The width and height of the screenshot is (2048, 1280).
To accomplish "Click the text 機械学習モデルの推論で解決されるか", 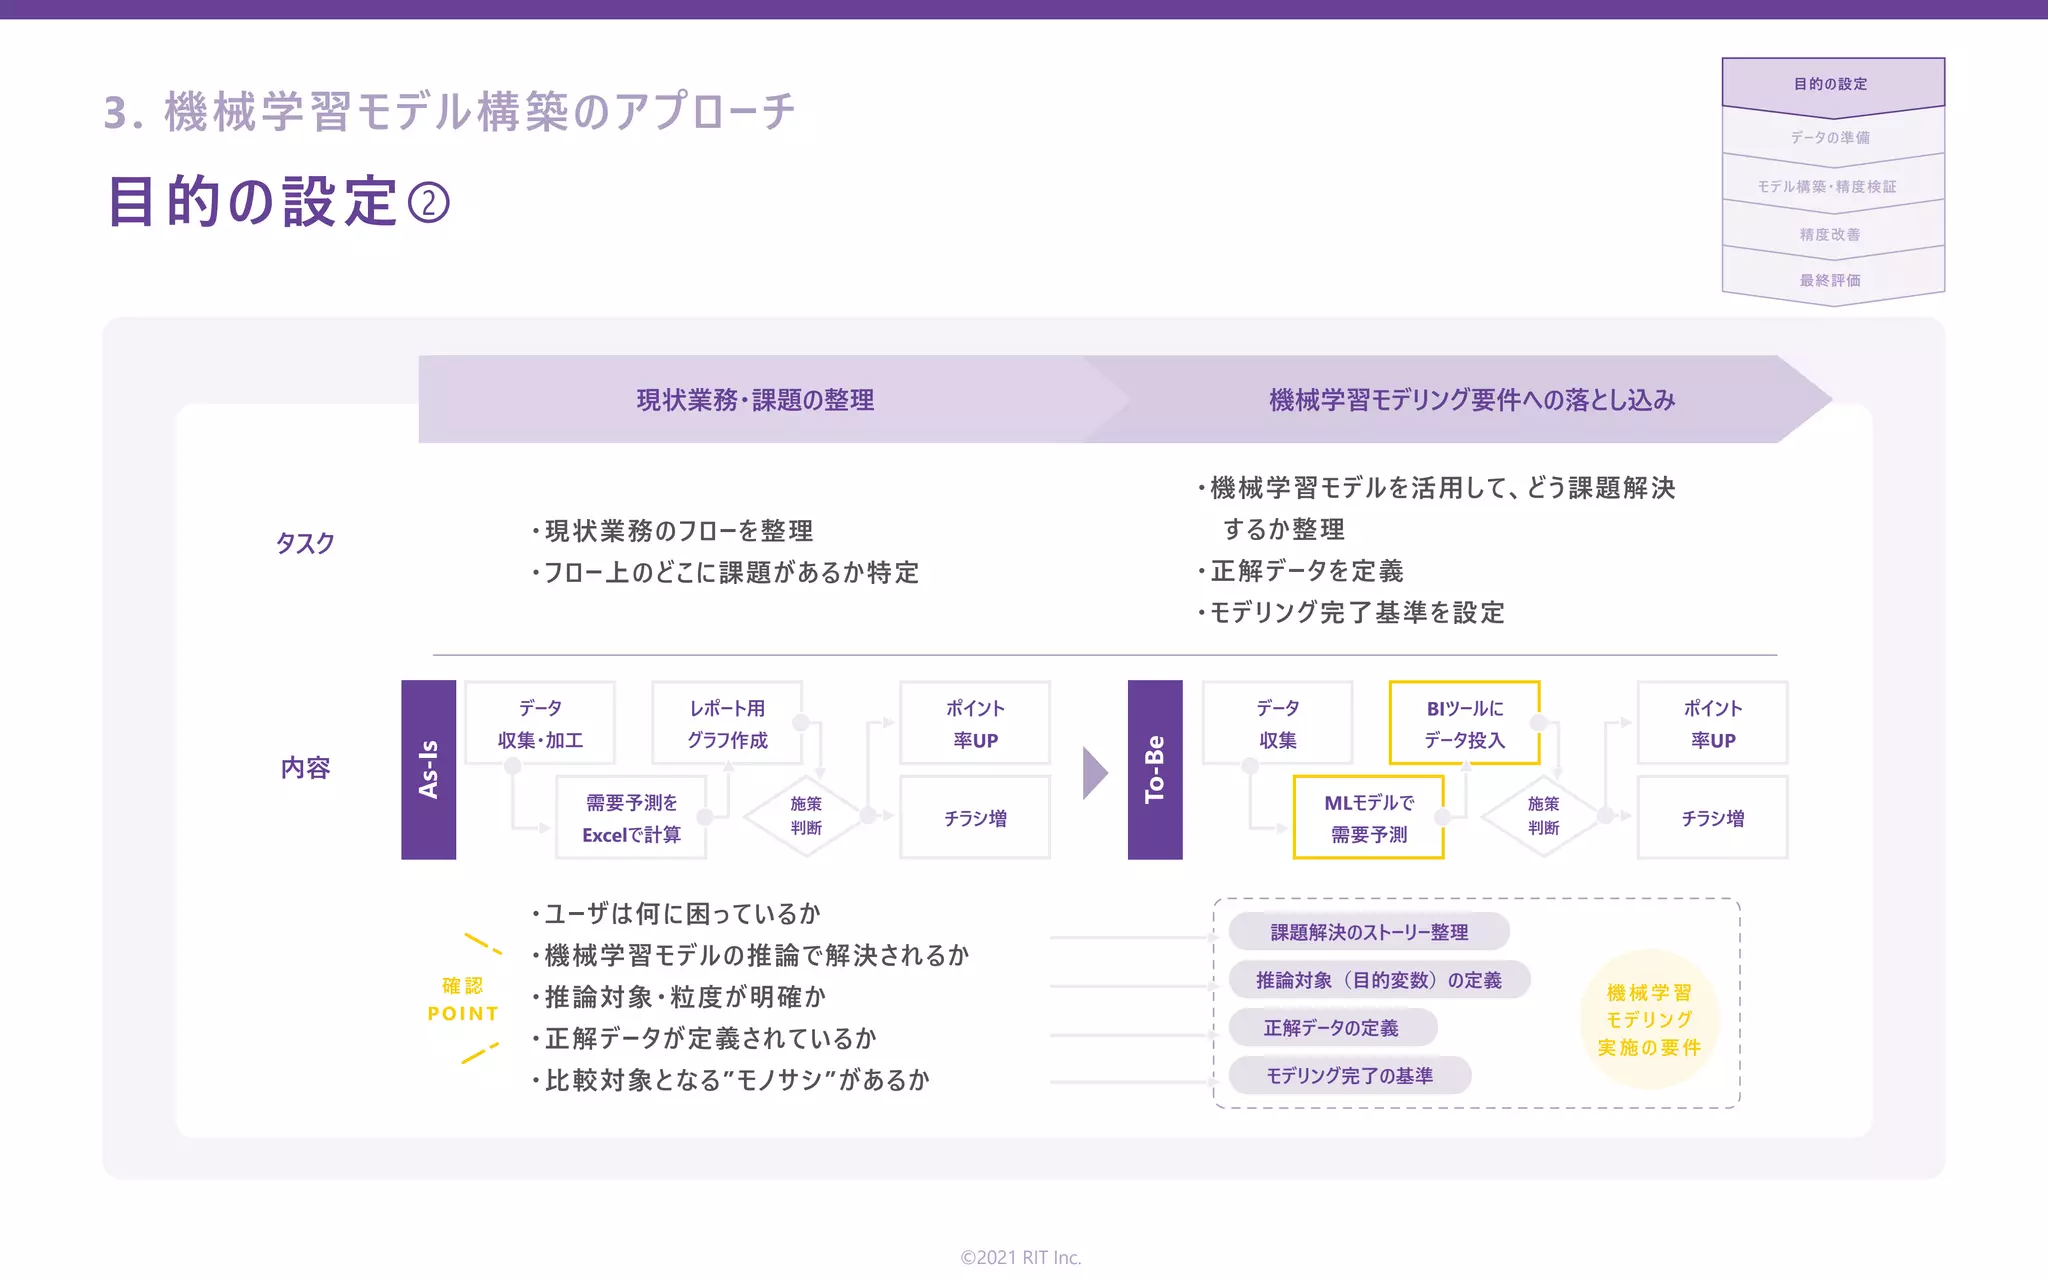I will (757, 956).
